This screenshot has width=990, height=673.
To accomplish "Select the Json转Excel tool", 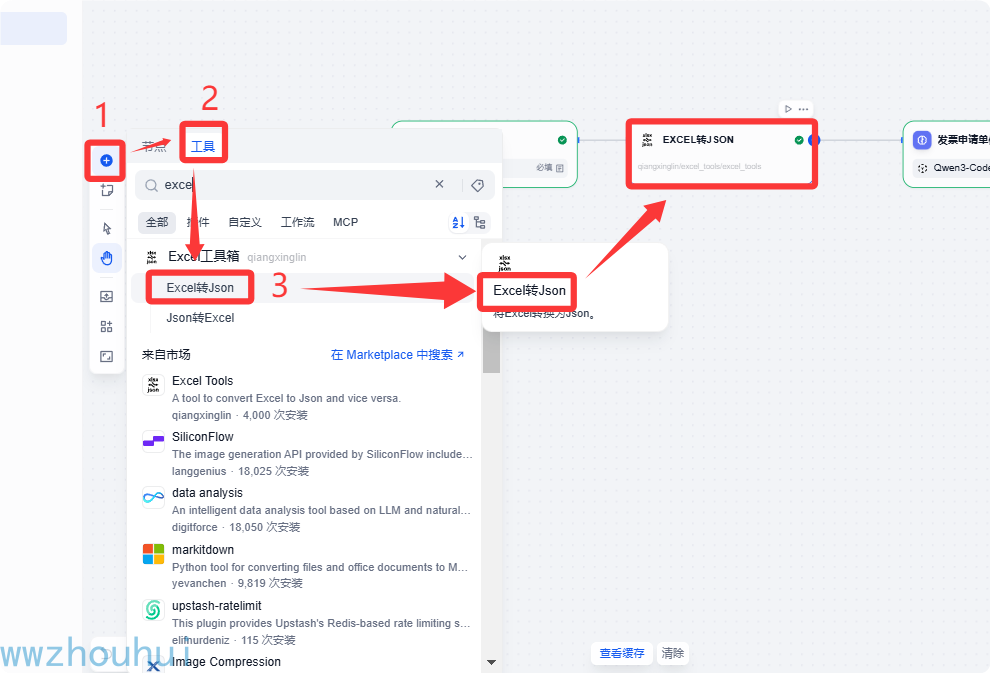I will click(x=200, y=318).
